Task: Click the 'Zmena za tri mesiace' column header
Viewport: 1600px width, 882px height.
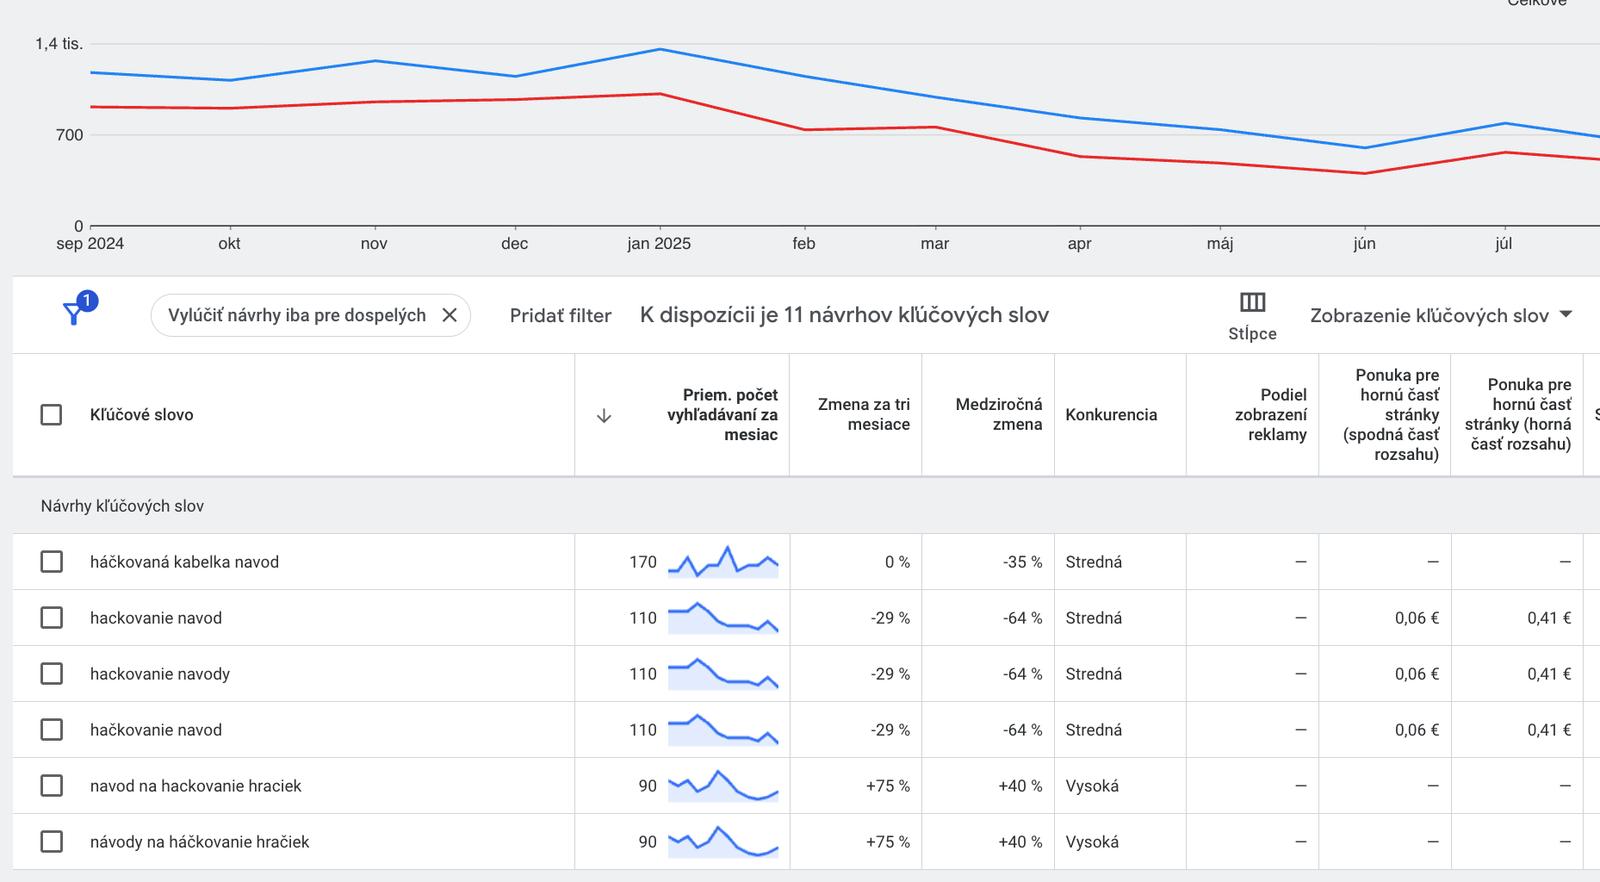Action: 864,415
